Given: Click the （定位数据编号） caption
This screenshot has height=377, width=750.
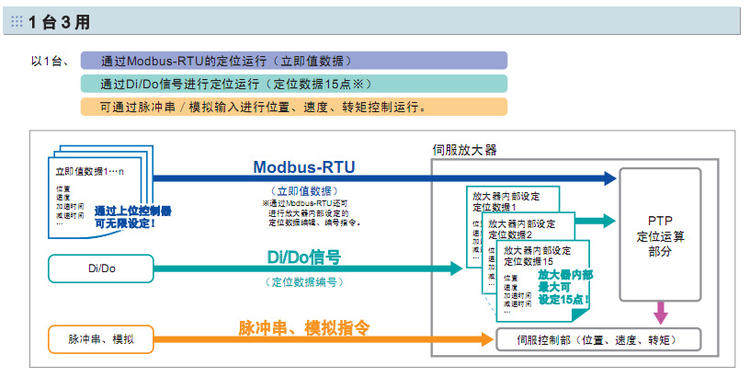Looking at the screenshot, I should pos(304,282).
